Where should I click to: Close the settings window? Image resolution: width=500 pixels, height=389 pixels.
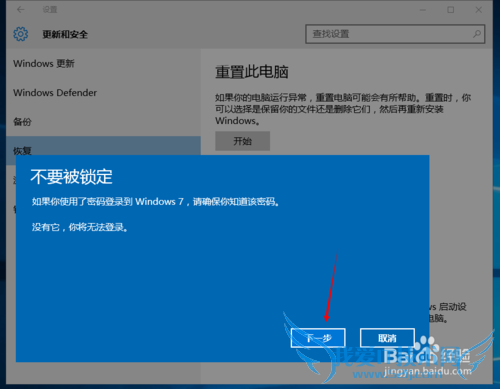pyautogui.click(x=479, y=10)
